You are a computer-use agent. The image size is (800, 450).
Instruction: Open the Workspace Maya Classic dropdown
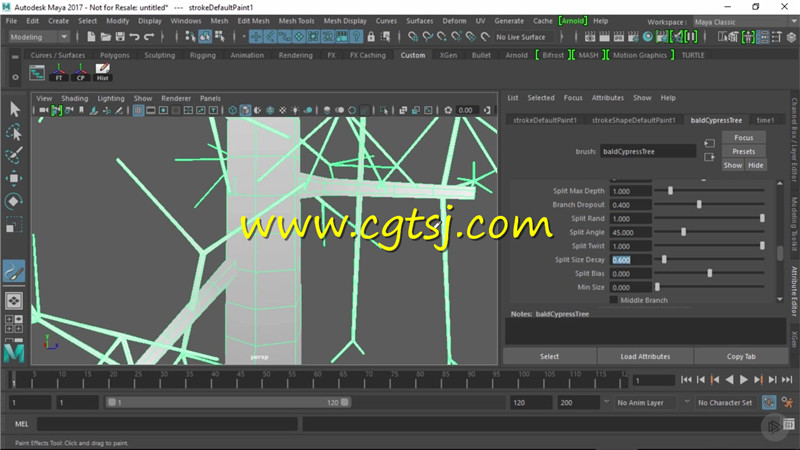744,22
